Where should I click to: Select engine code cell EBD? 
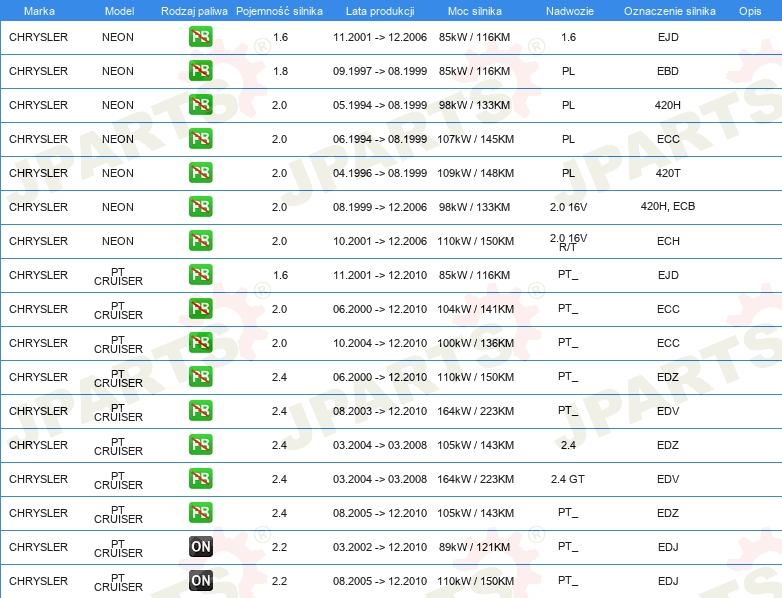[668, 71]
